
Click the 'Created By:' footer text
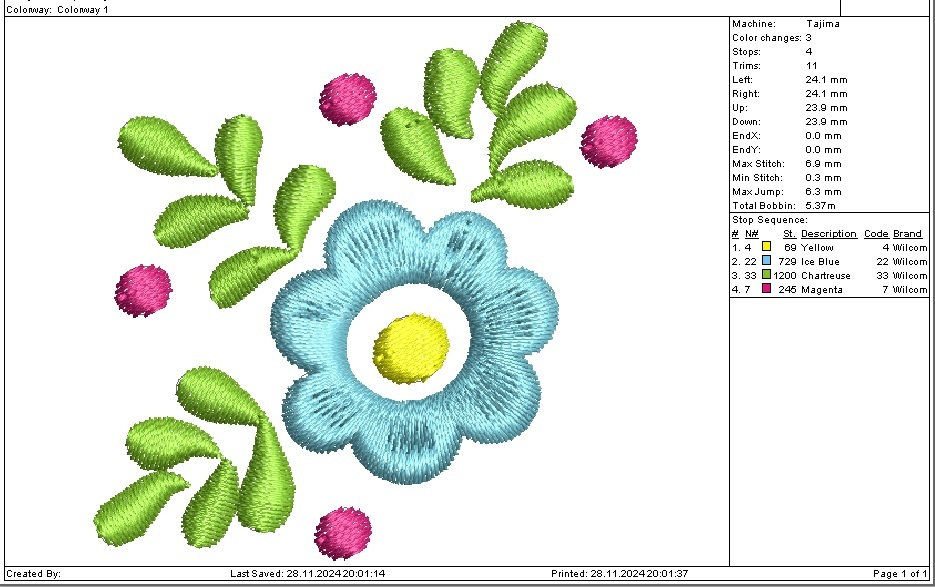point(33,574)
